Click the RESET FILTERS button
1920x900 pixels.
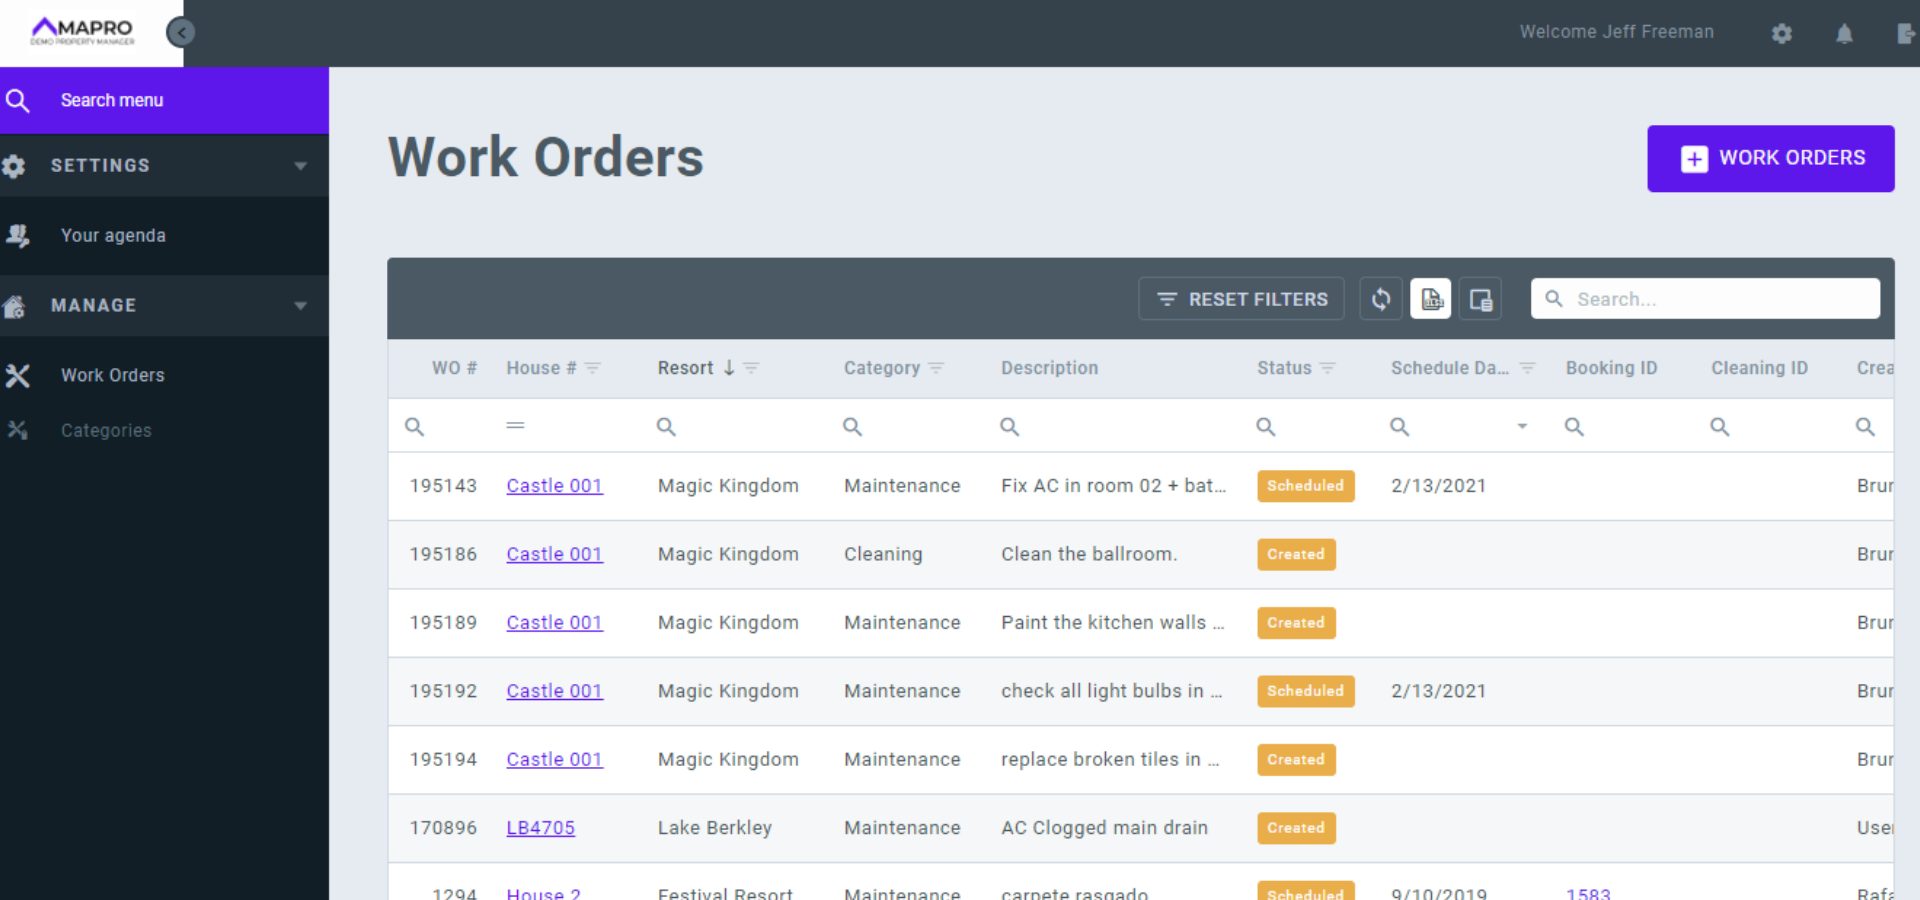(1241, 298)
